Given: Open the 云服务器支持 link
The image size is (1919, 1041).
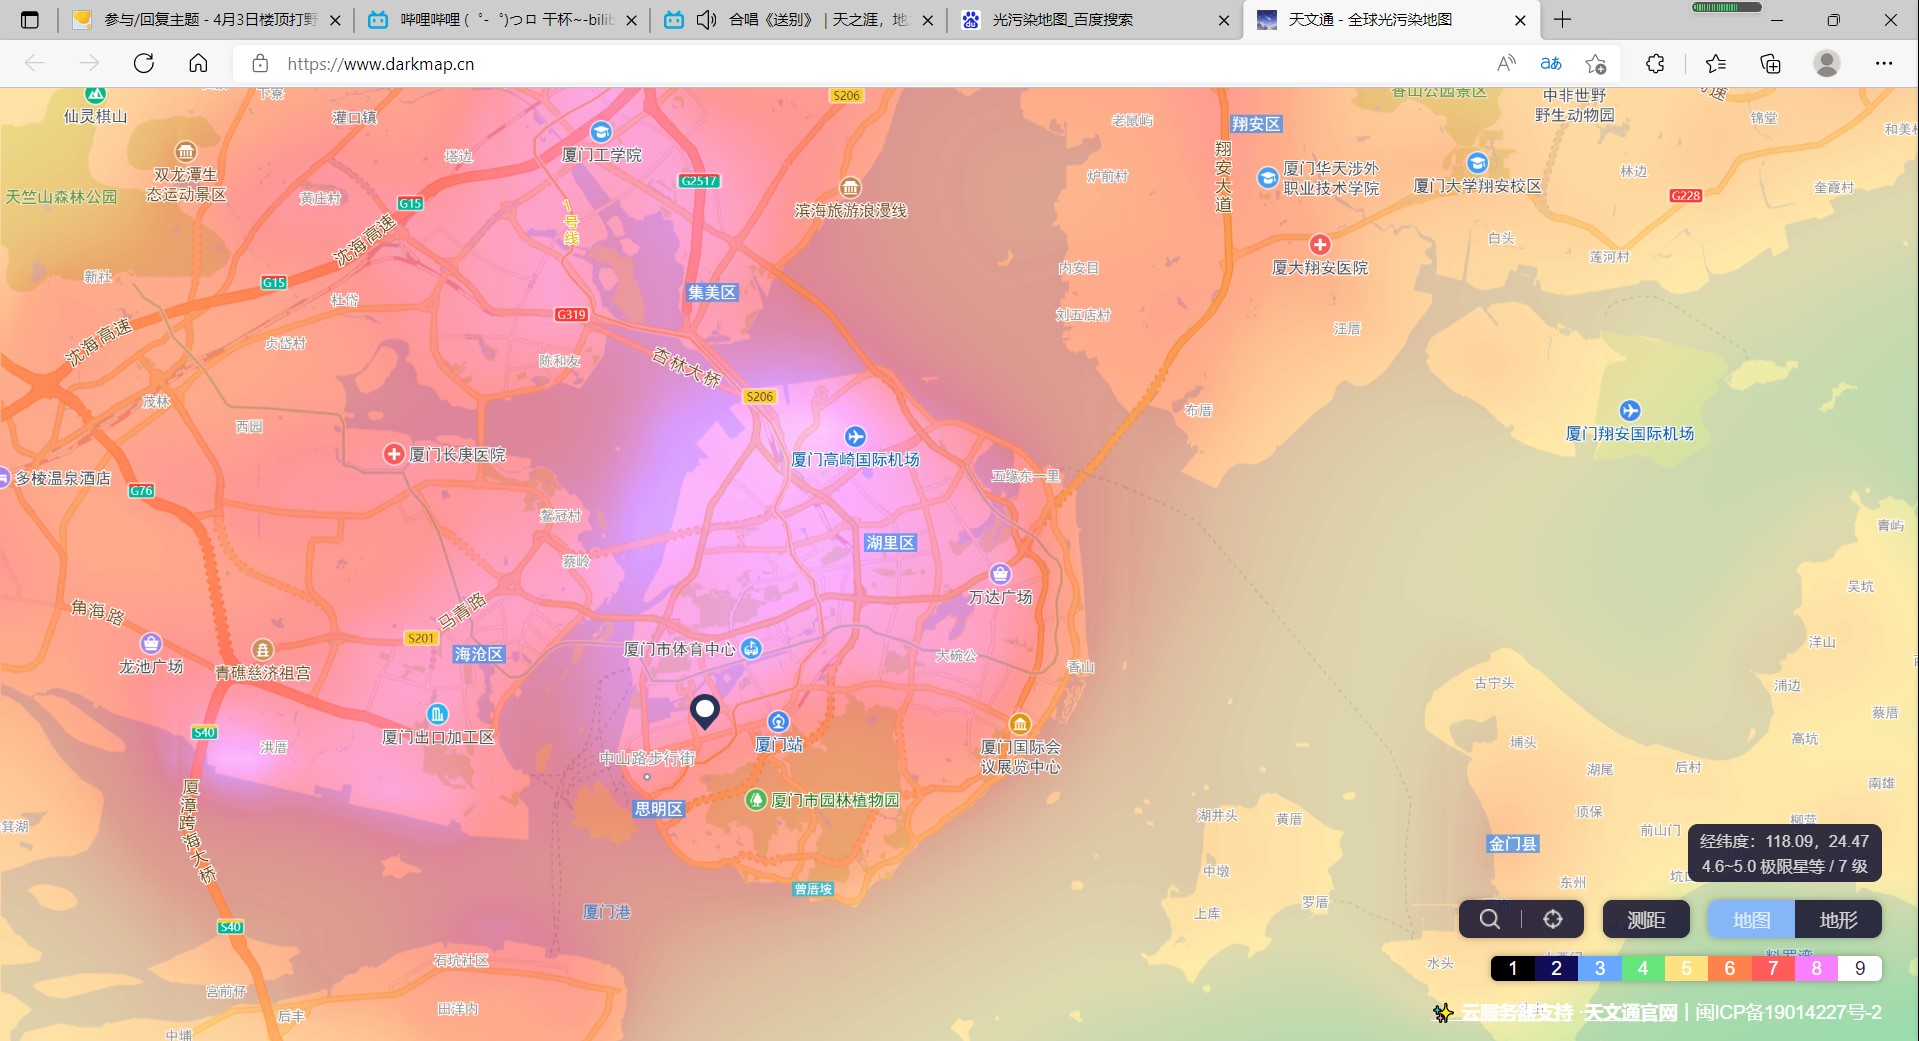Looking at the screenshot, I should coord(1516,1012).
